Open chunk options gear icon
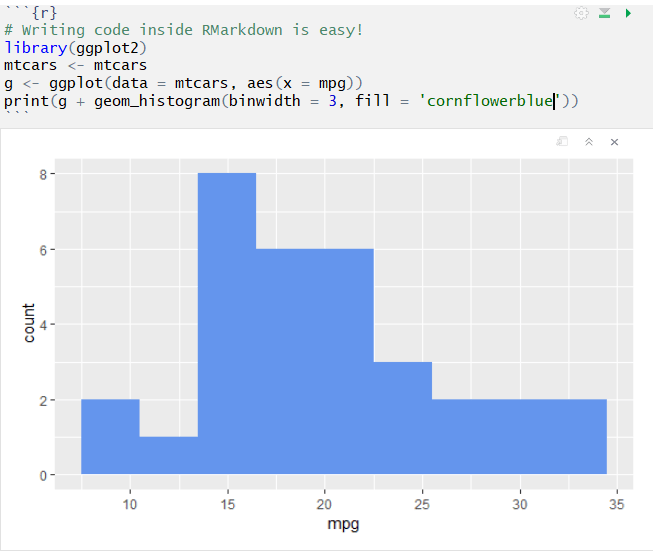The height and width of the screenshot is (556, 653). coord(581,13)
